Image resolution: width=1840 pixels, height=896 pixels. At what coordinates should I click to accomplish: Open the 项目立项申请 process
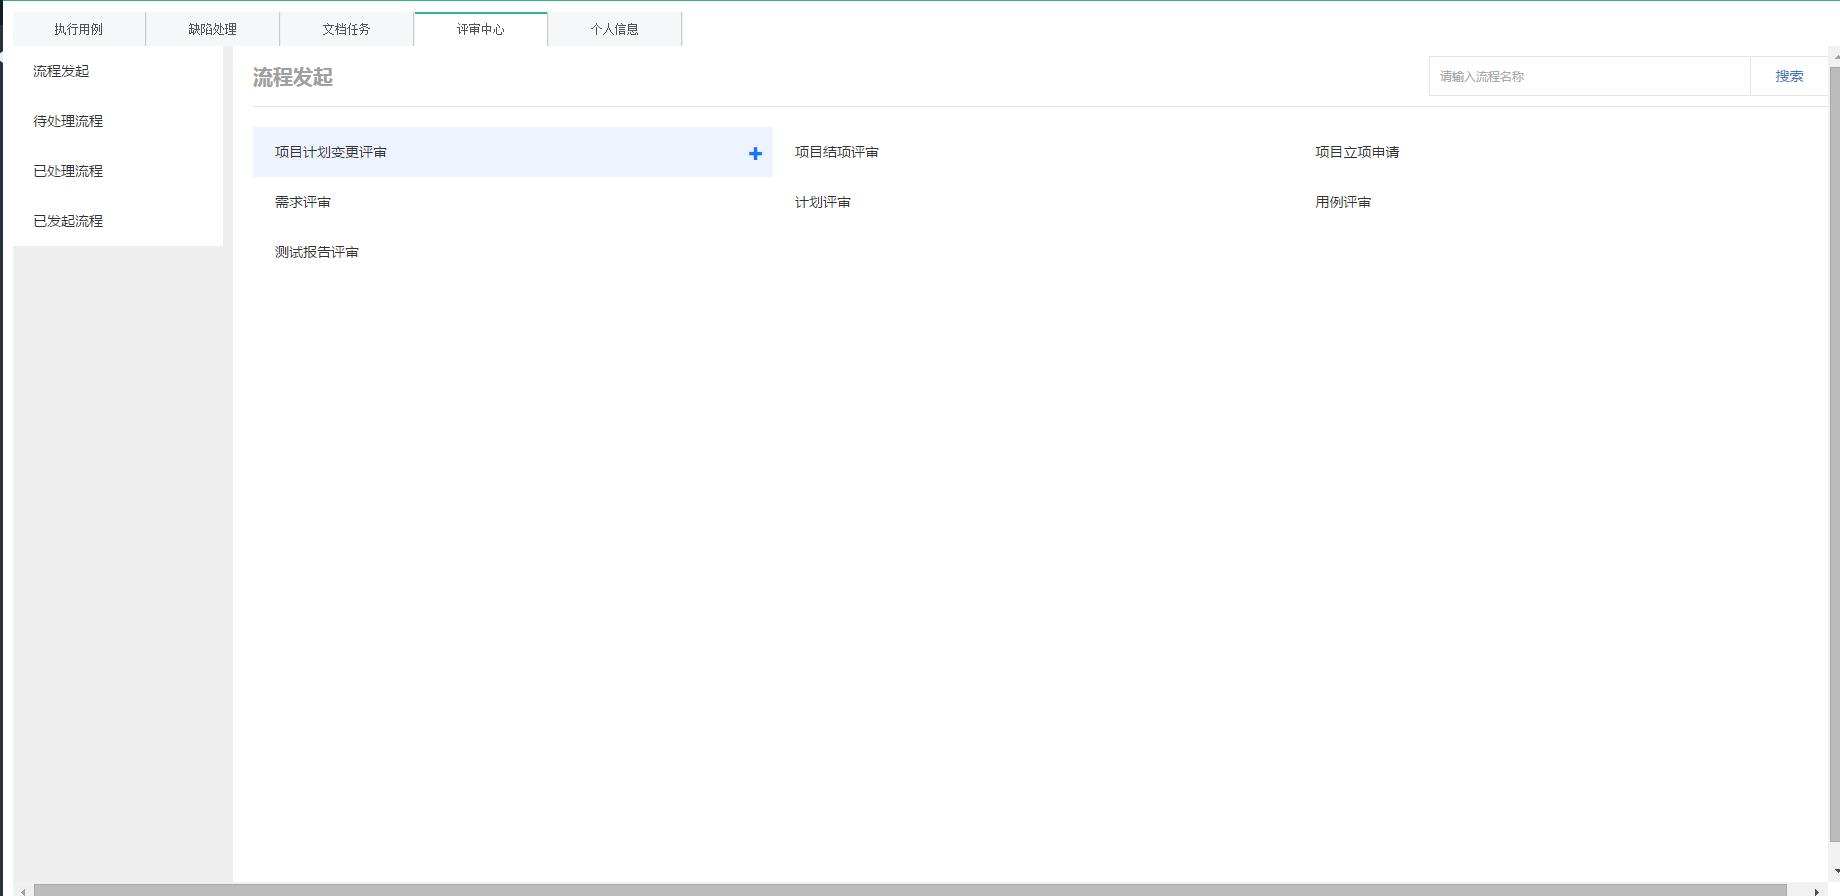[1357, 152]
